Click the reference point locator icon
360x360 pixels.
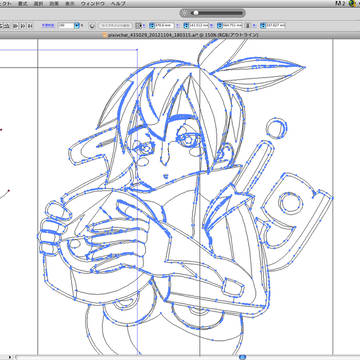[138, 26]
